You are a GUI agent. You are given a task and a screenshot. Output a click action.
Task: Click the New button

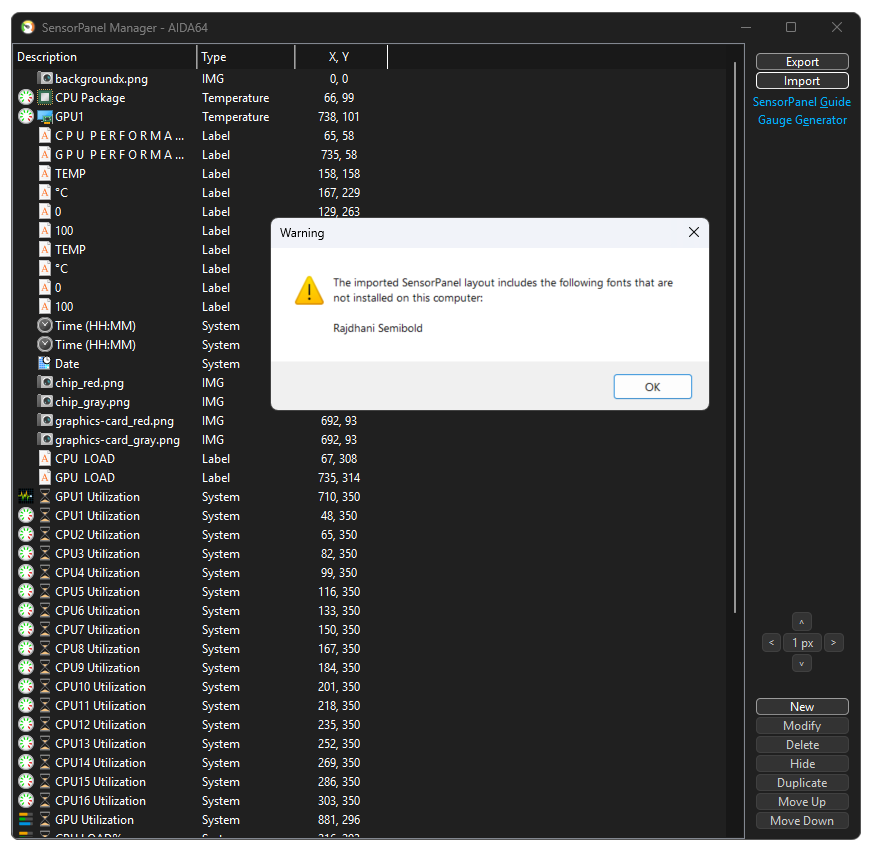tap(802, 706)
